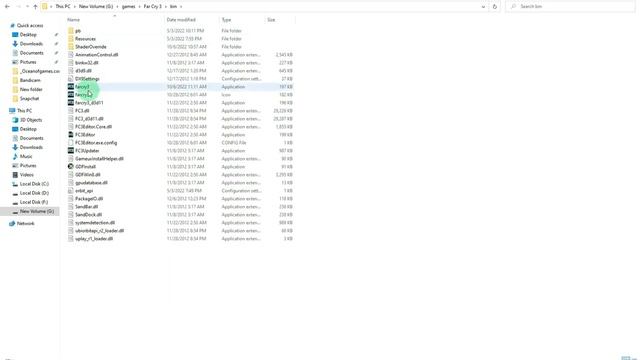This screenshot has height=360, width=640.
Task: Click the Network icon in sidebar
Action: point(12,223)
